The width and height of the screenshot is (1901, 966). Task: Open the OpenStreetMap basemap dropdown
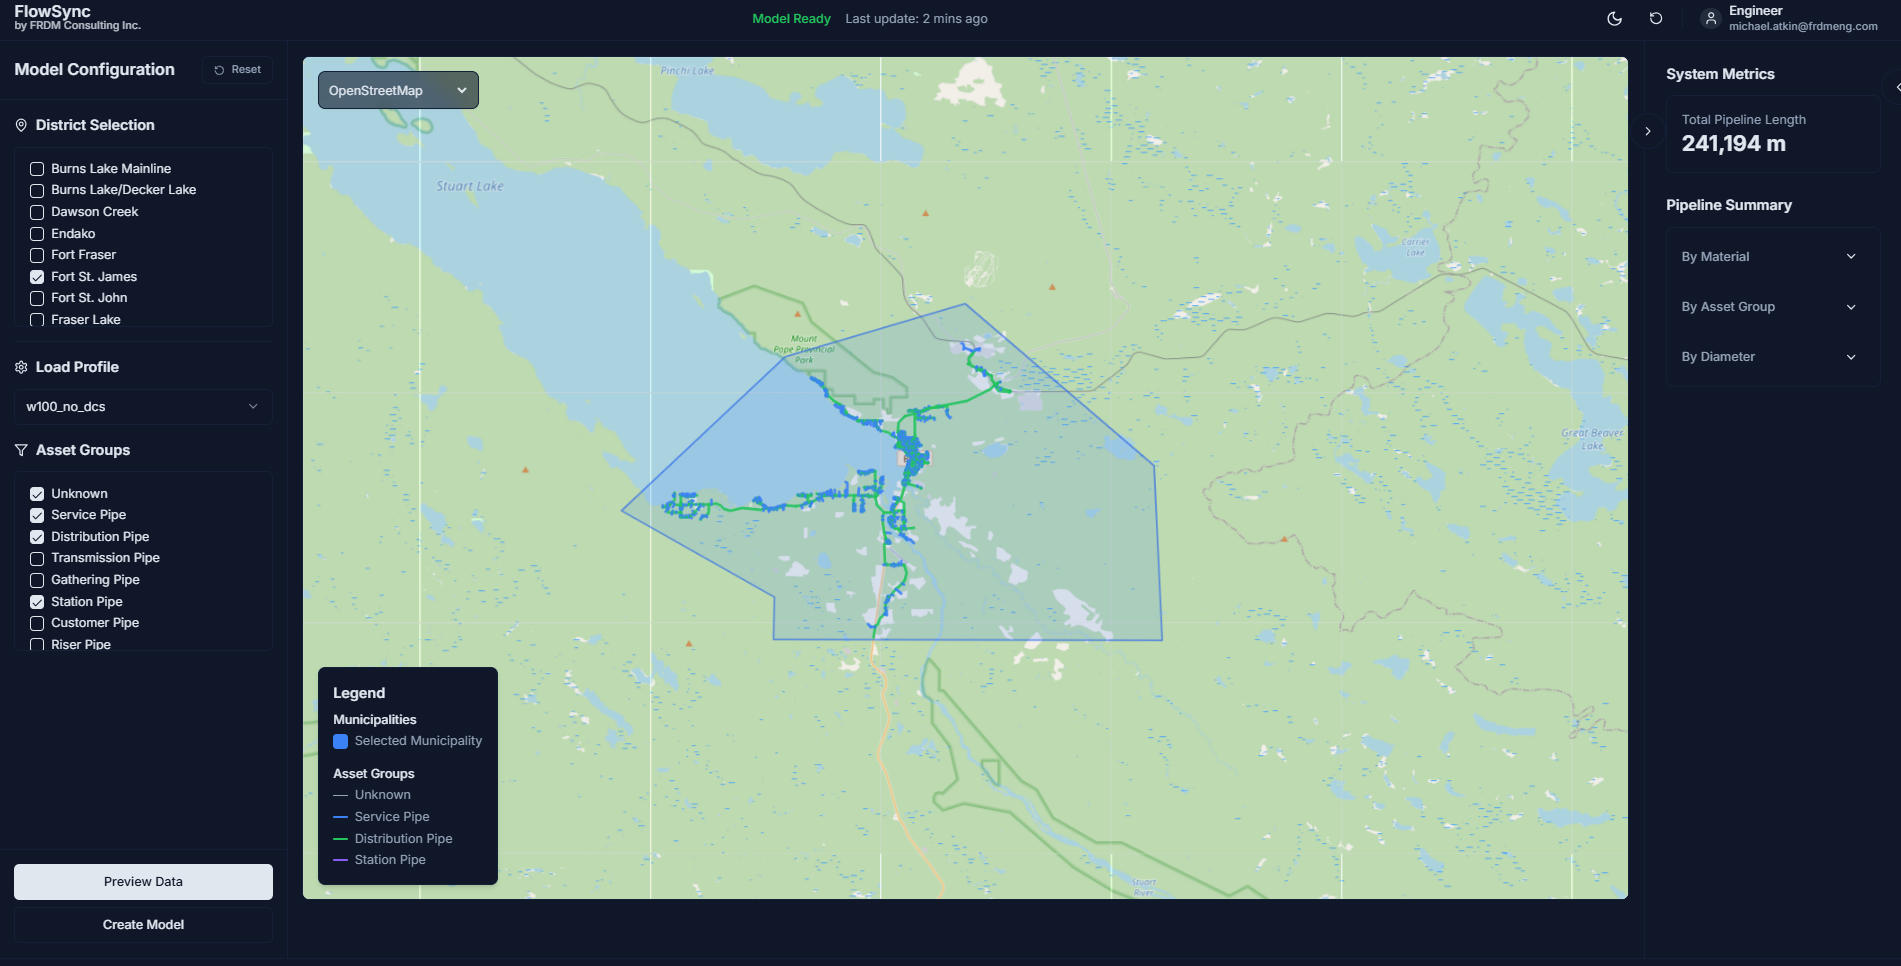(398, 91)
